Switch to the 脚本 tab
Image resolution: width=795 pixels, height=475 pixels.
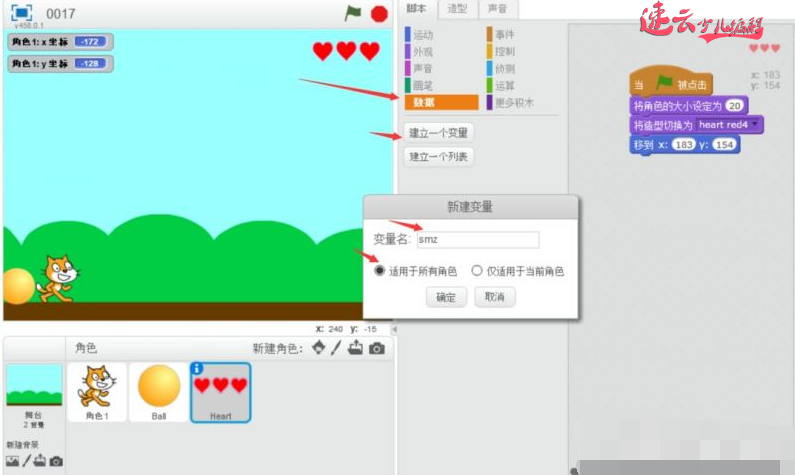coord(417,9)
